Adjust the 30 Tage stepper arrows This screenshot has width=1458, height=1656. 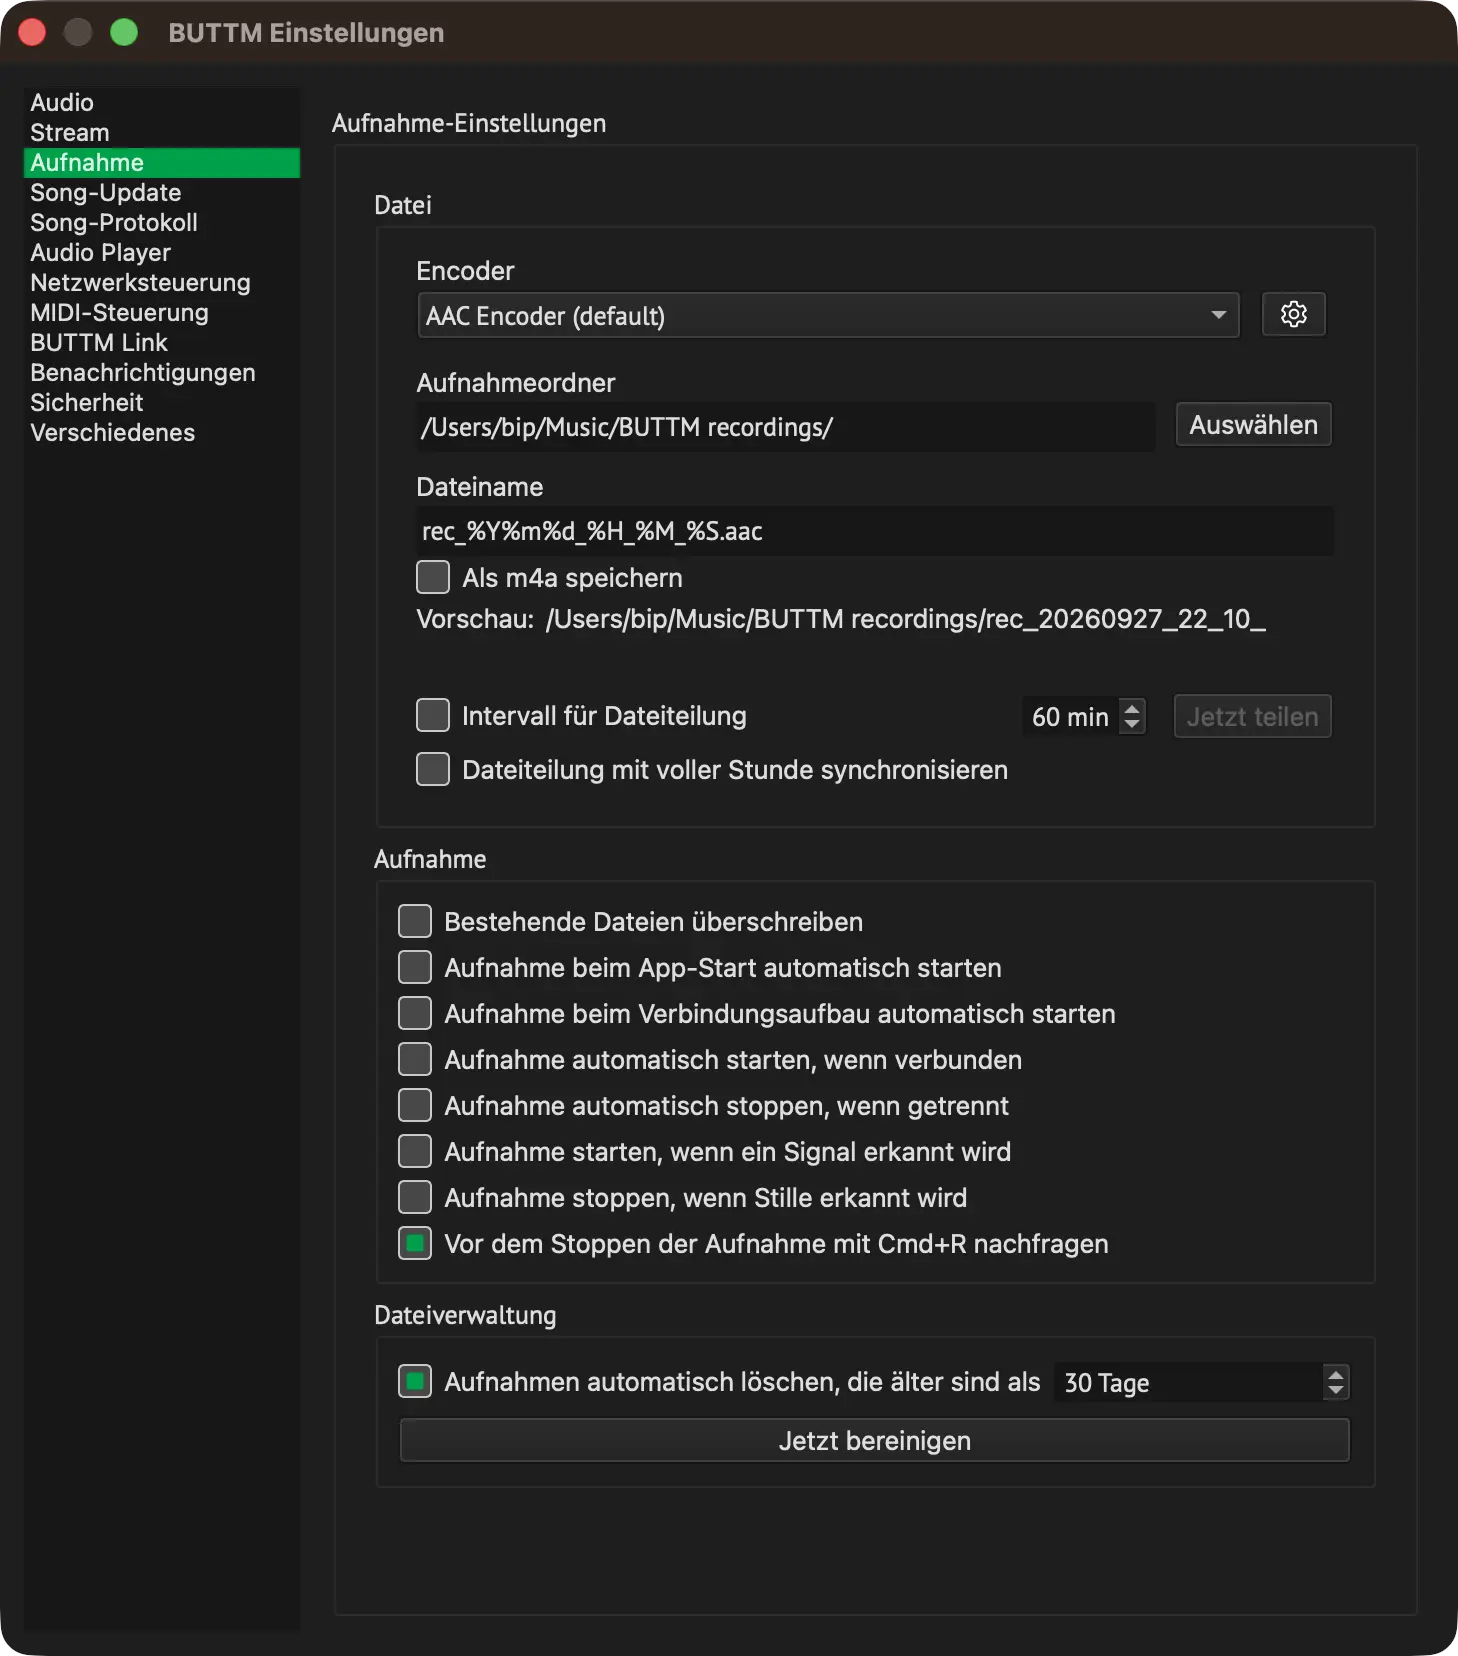click(1336, 1382)
